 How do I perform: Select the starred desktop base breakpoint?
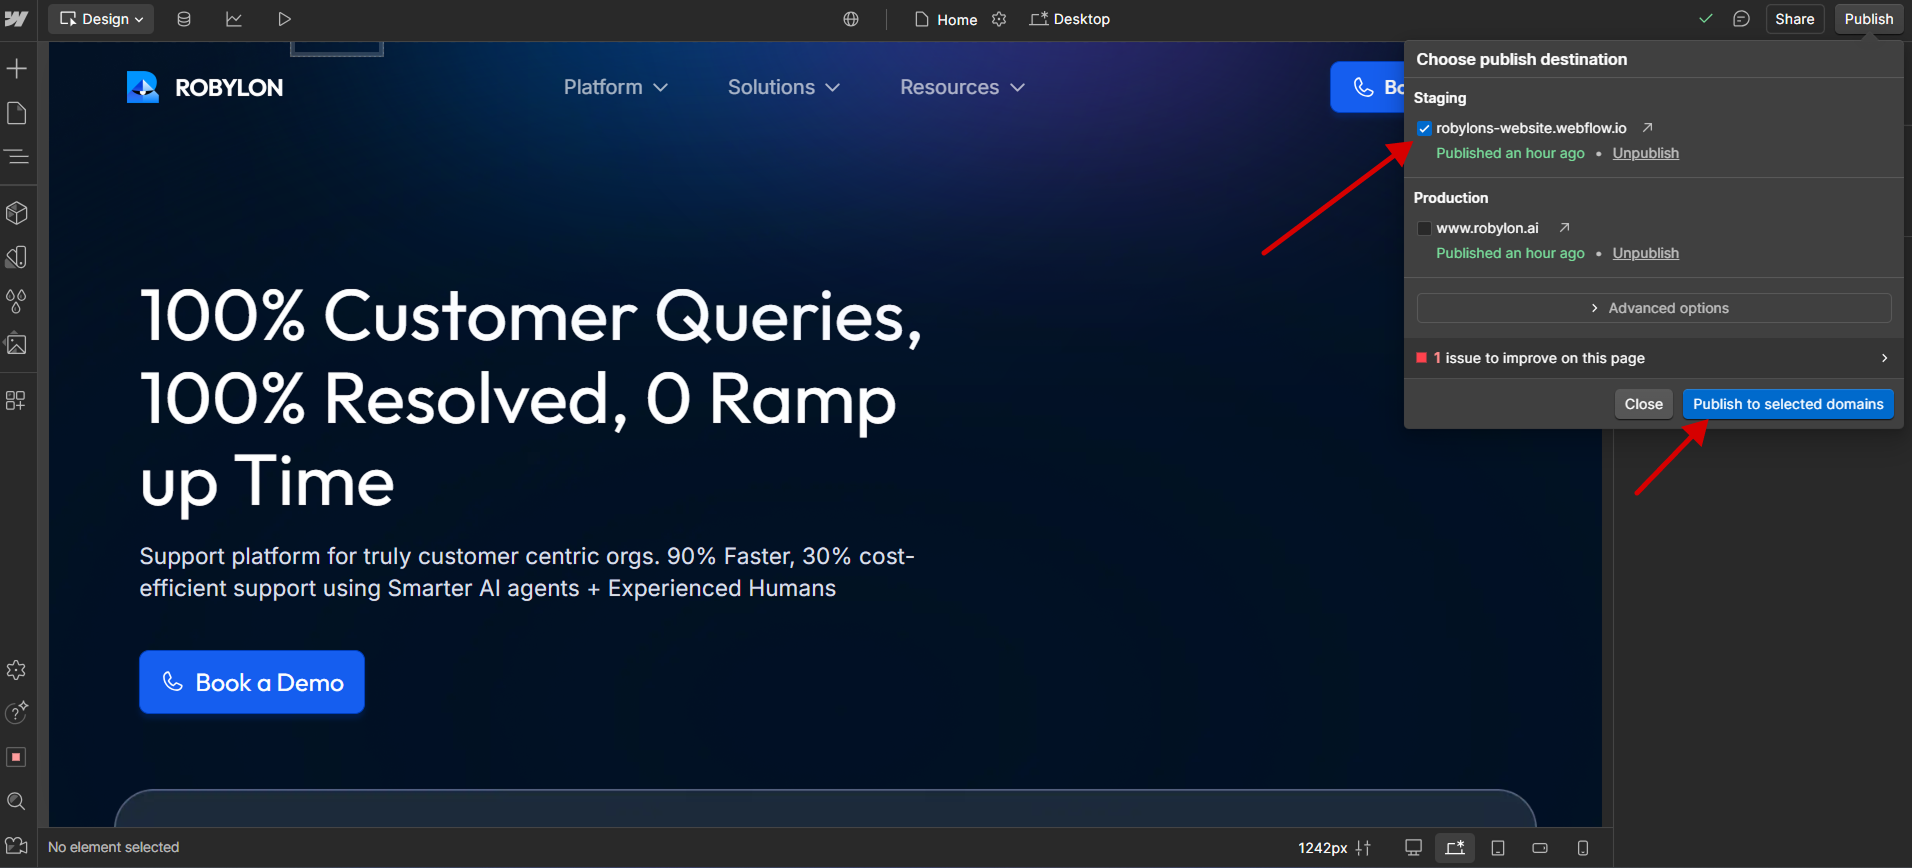tap(1455, 847)
